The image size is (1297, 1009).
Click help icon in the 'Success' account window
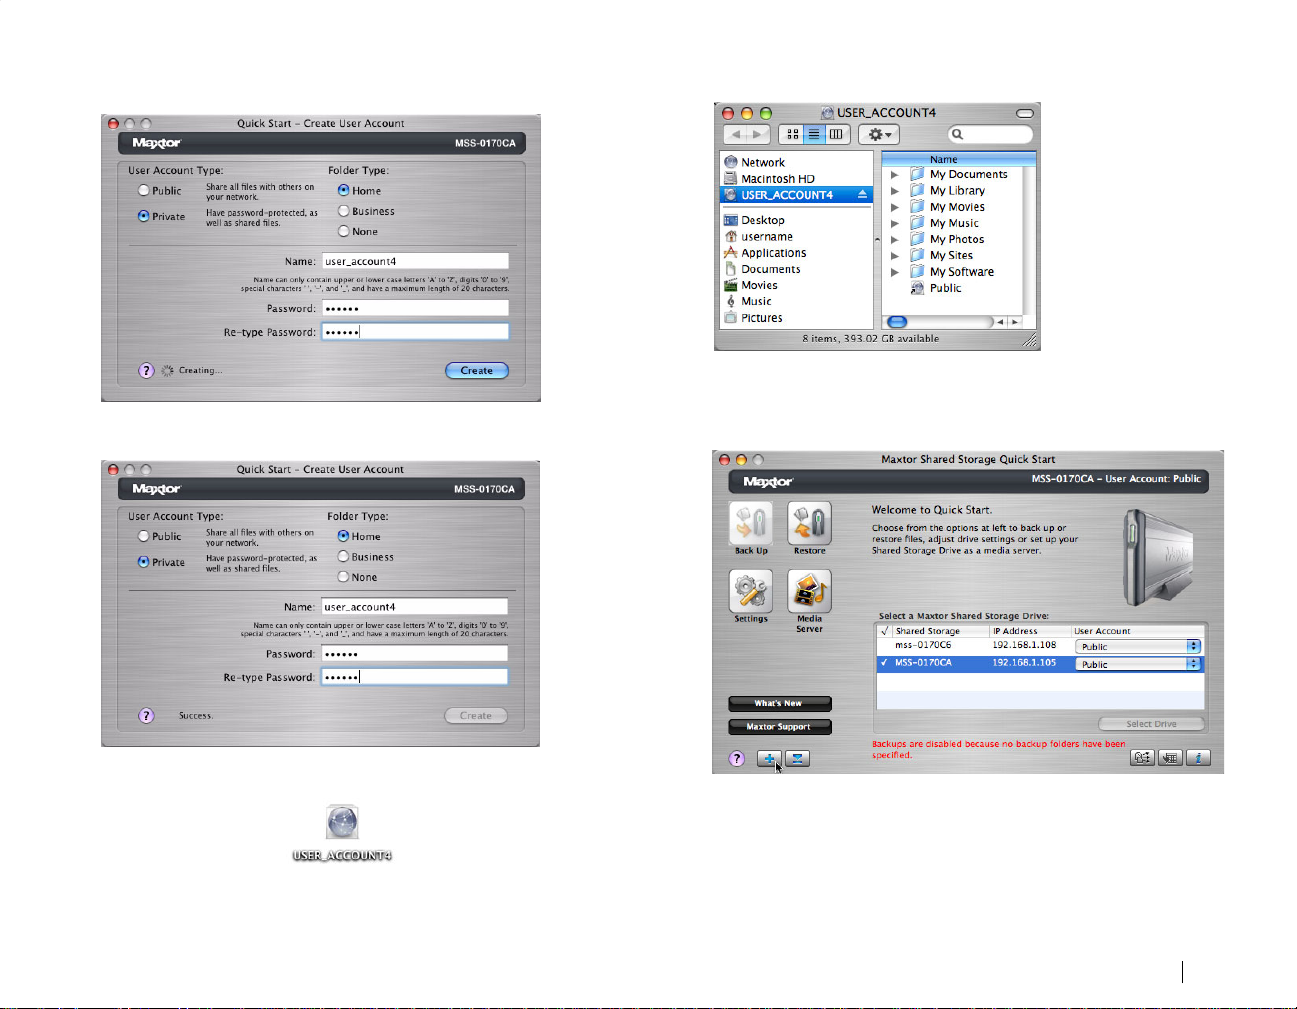[x=146, y=715]
